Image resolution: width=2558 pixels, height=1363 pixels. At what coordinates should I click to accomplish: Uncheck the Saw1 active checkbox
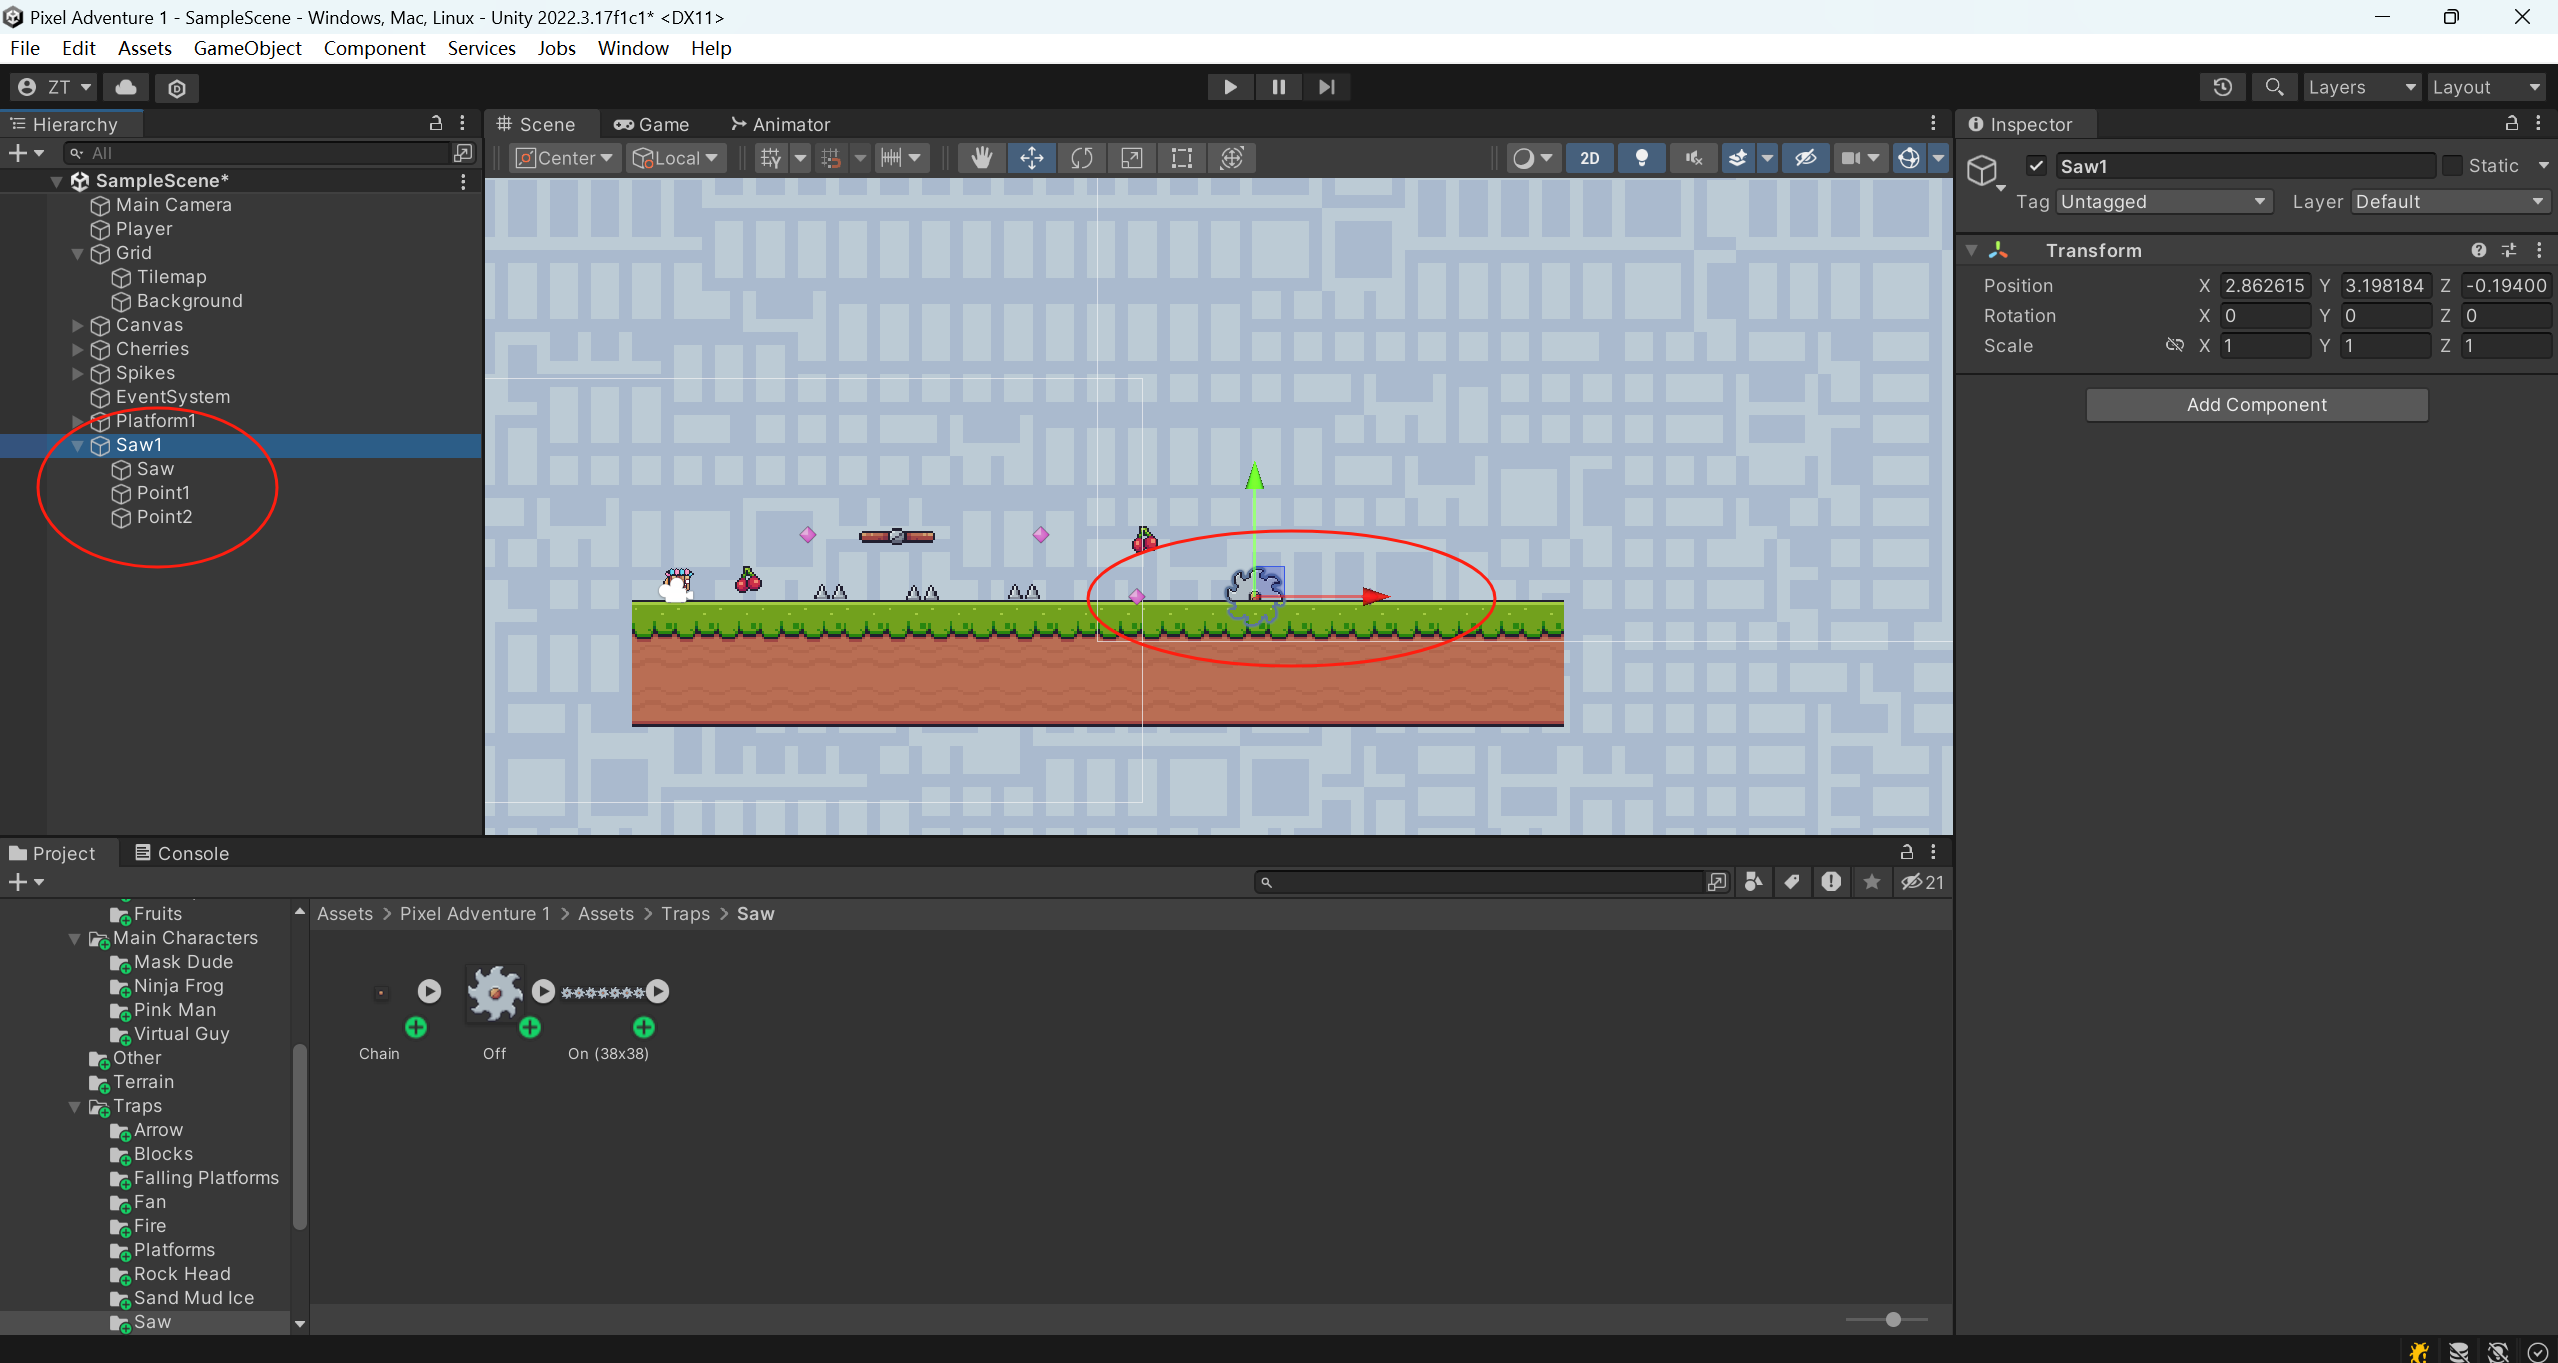(x=2036, y=166)
